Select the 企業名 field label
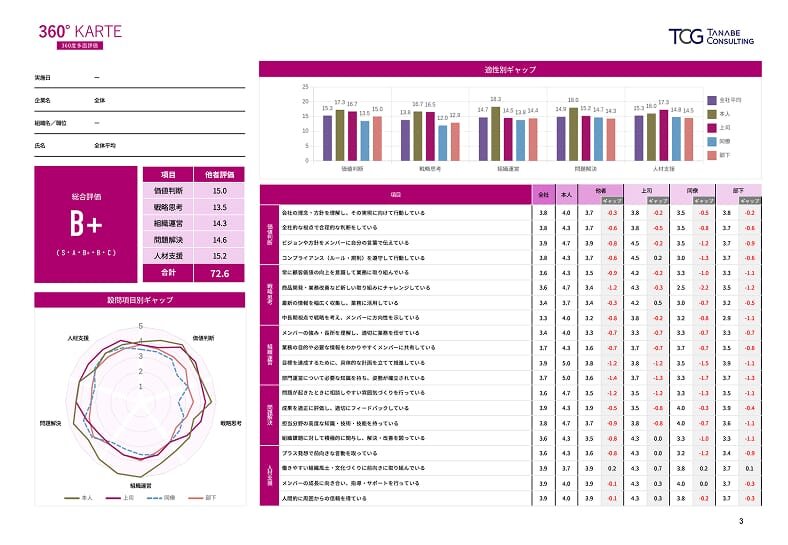 (x=42, y=100)
